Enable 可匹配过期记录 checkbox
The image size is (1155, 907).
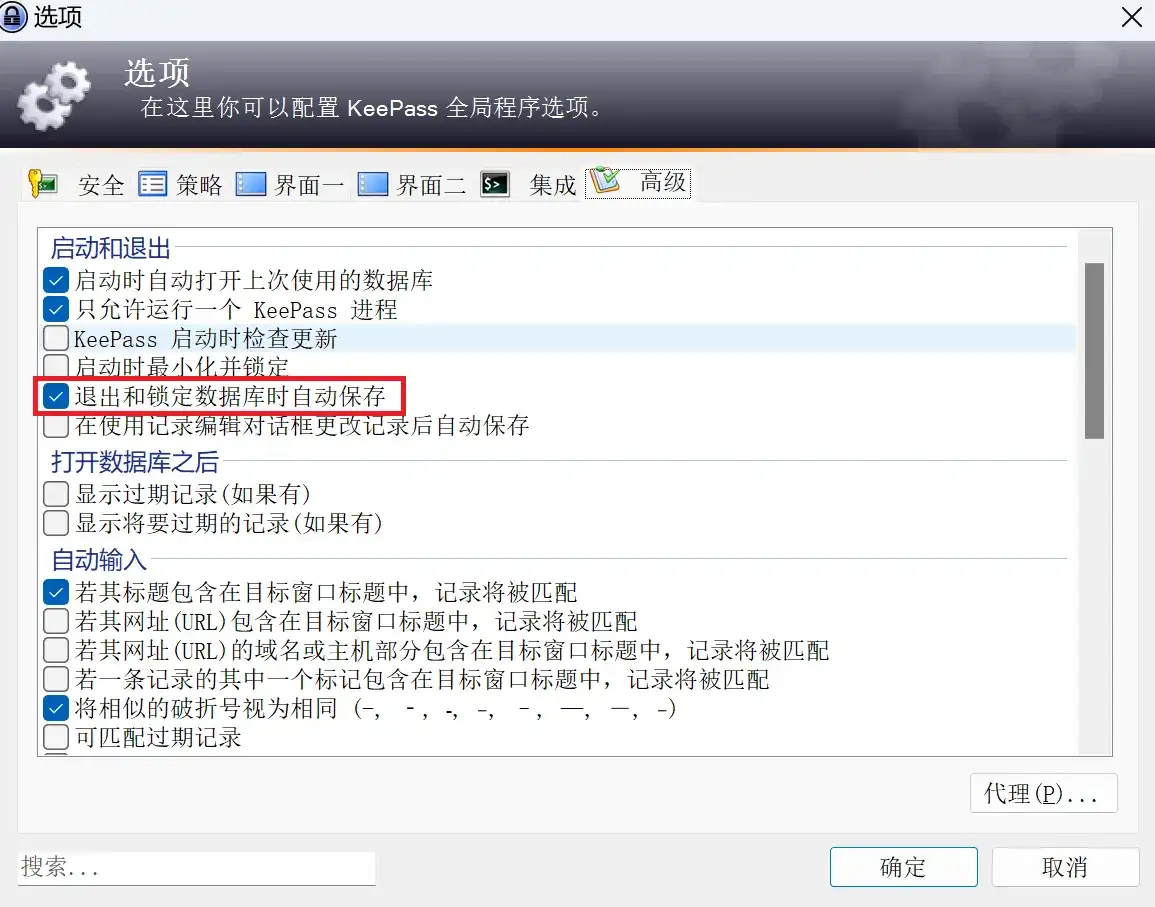(x=56, y=737)
